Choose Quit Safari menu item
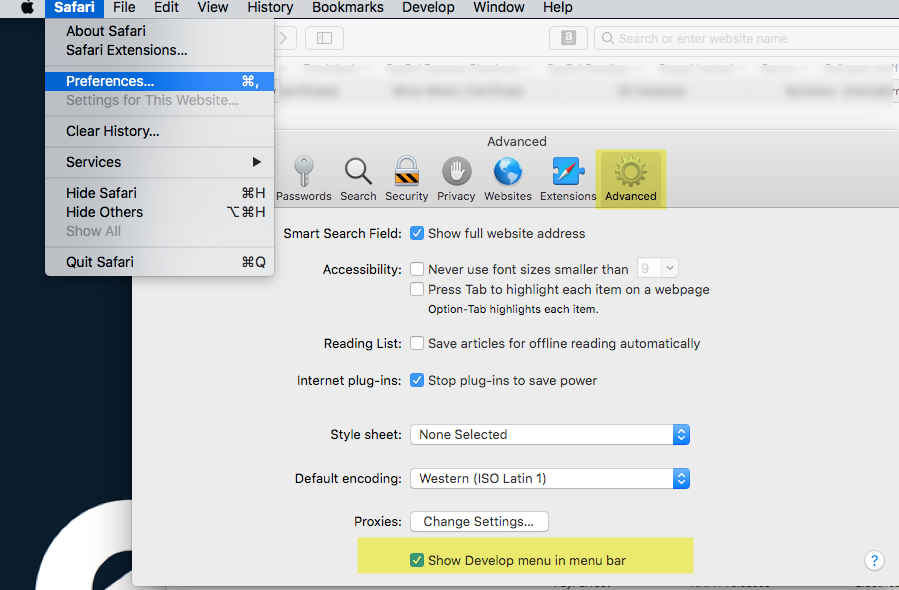The width and height of the screenshot is (899, 590). click(159, 262)
